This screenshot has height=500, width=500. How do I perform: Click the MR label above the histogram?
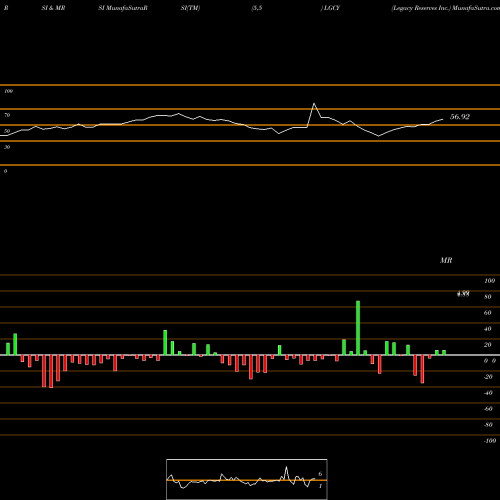[x=446, y=260]
